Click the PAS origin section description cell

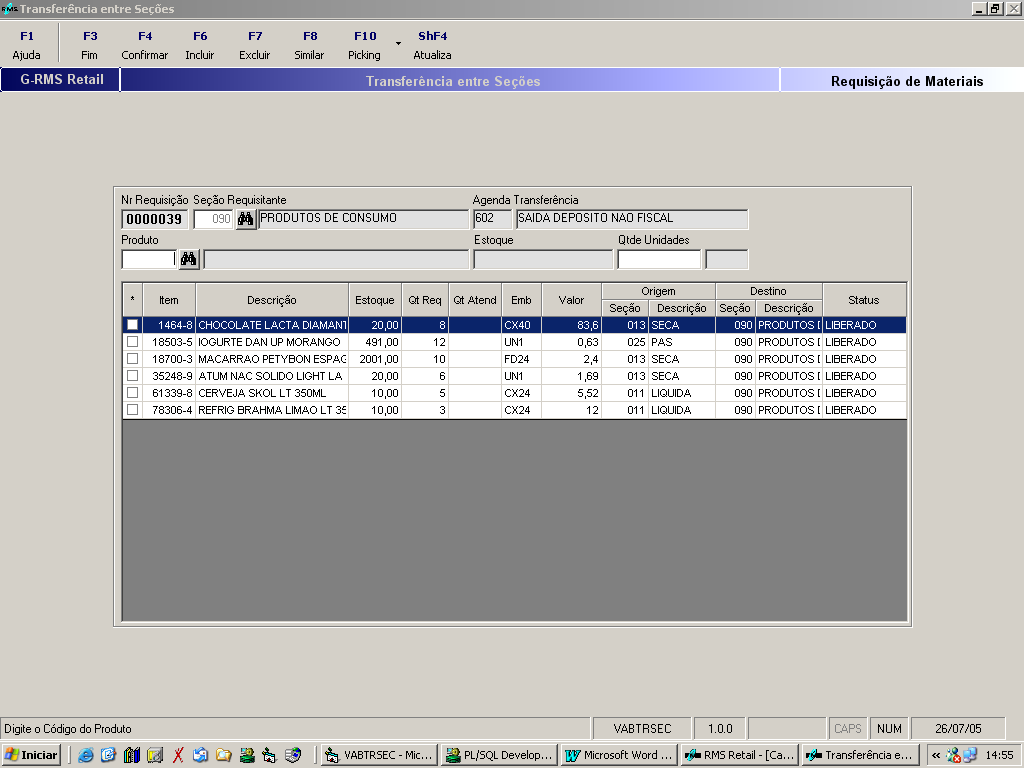pyautogui.click(x=682, y=342)
